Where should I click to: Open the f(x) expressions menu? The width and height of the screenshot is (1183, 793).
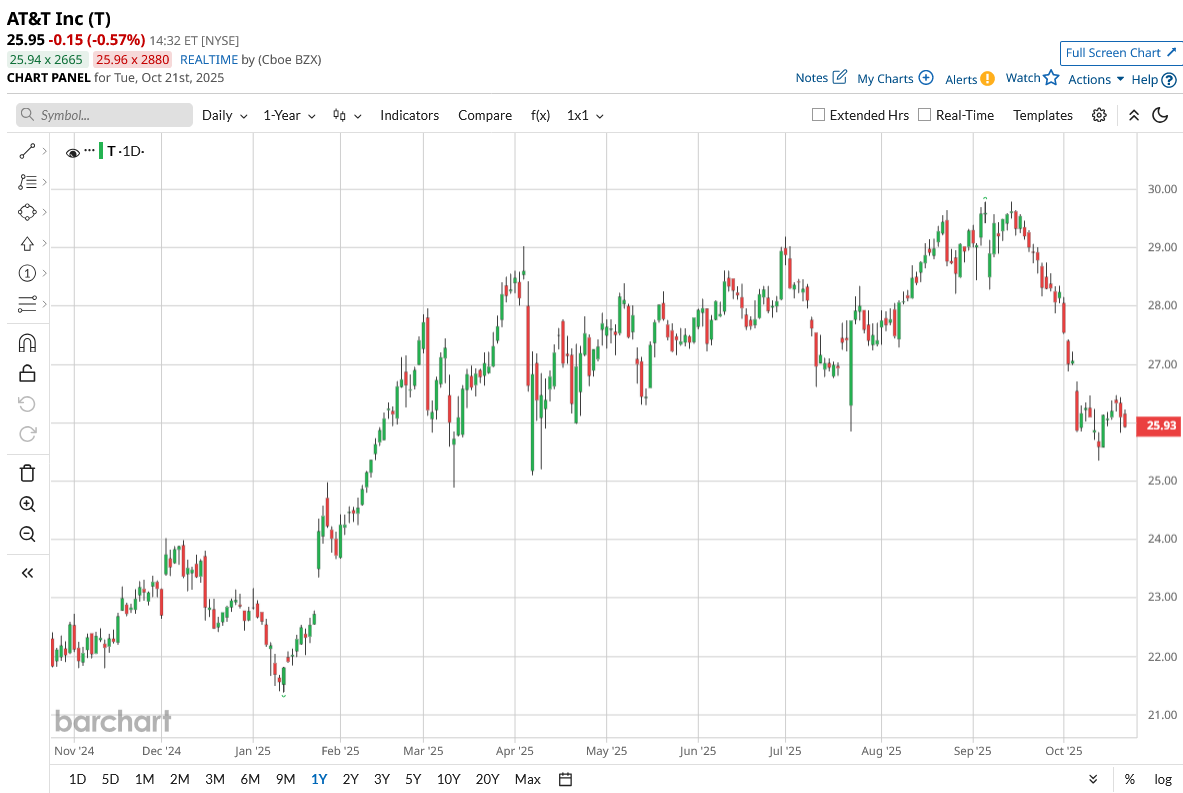coord(540,115)
